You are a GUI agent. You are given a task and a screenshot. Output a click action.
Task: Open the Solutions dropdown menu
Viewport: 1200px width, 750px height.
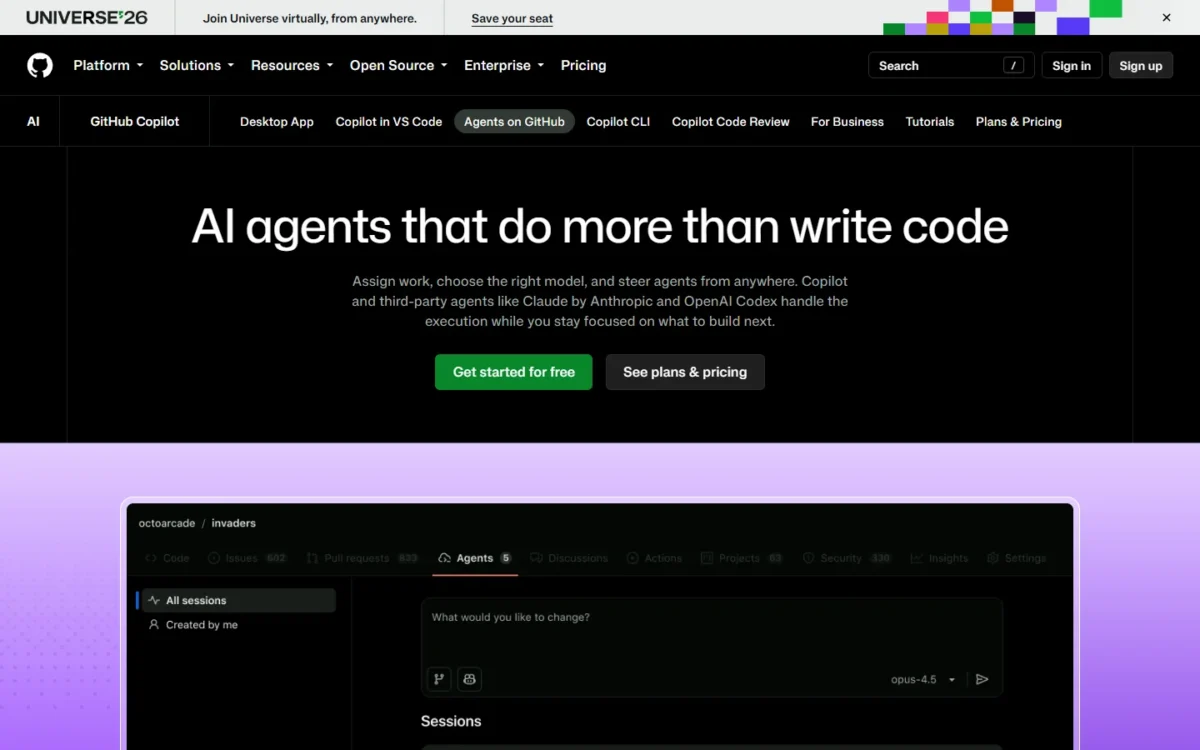(197, 66)
